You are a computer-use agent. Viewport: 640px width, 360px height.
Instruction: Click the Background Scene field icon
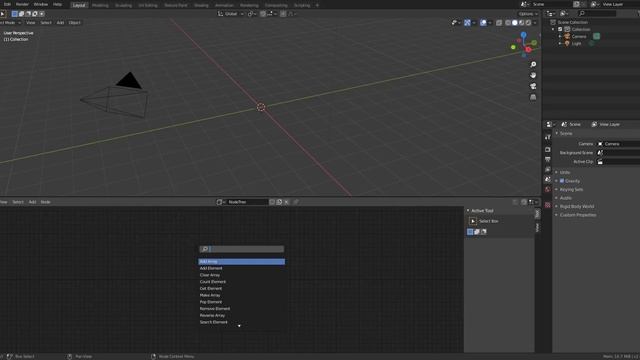pyautogui.click(x=600, y=153)
